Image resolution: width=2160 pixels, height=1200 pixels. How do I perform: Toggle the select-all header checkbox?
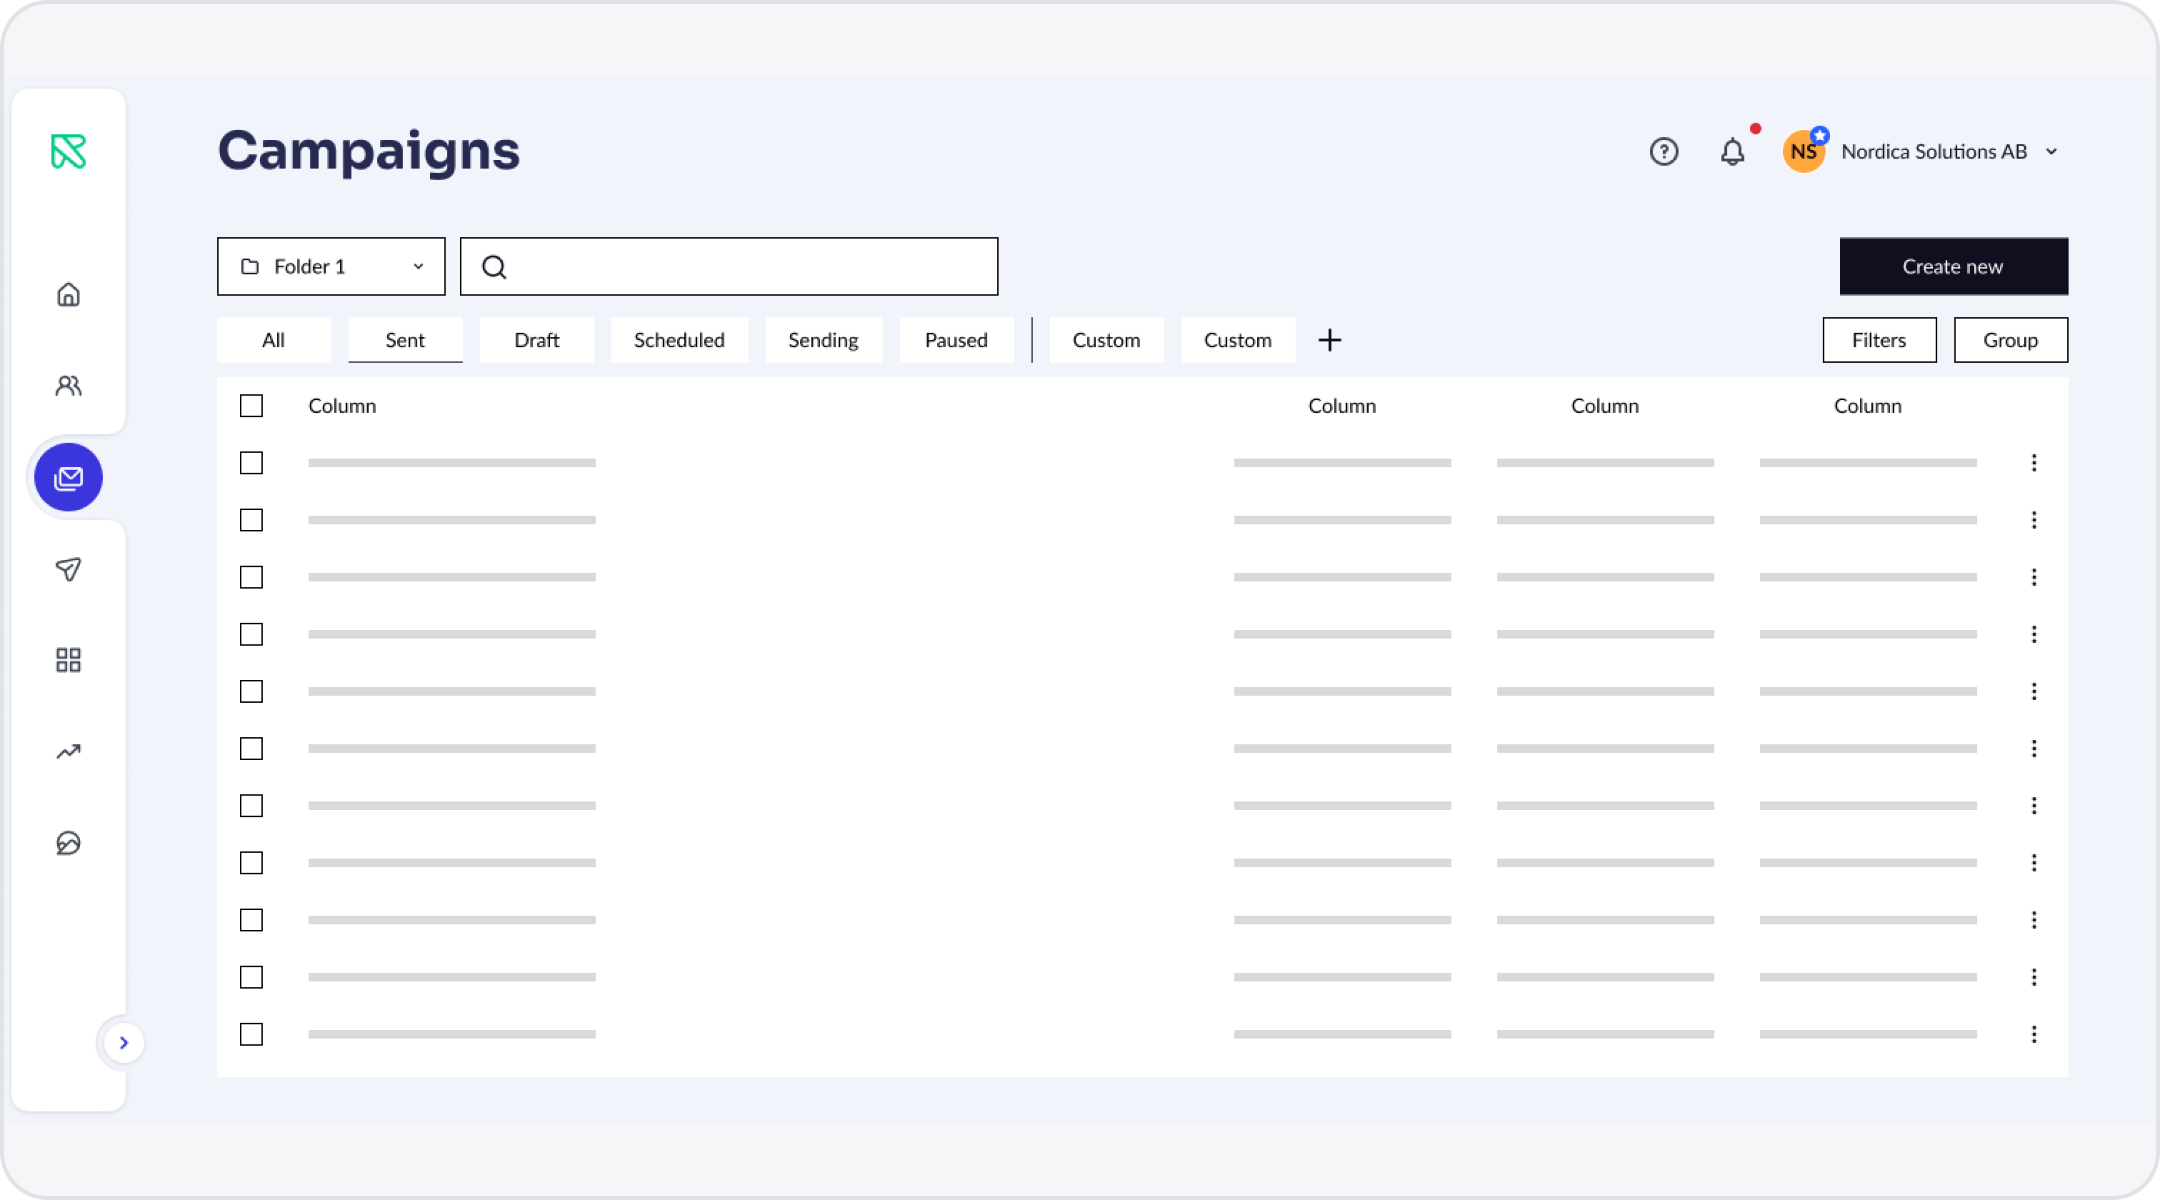(252, 406)
